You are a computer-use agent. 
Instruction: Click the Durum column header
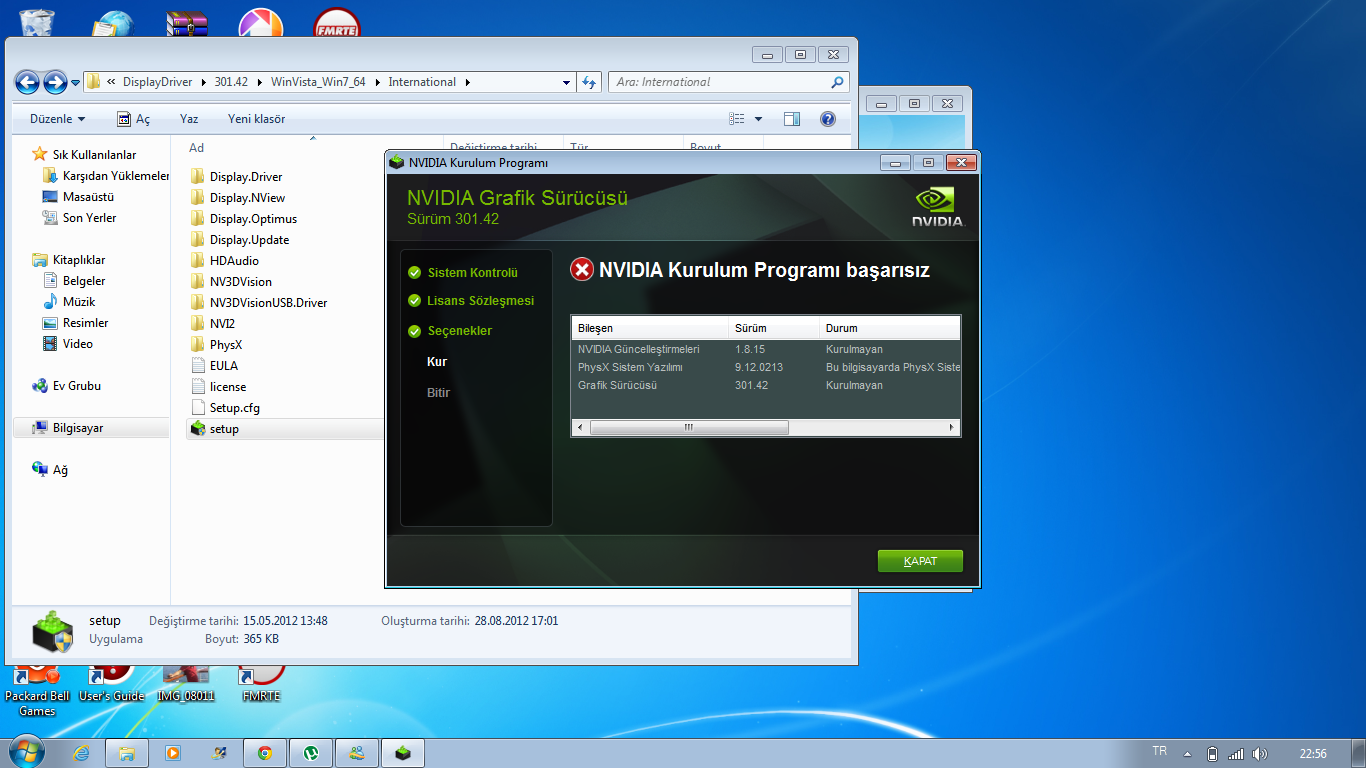coord(890,328)
